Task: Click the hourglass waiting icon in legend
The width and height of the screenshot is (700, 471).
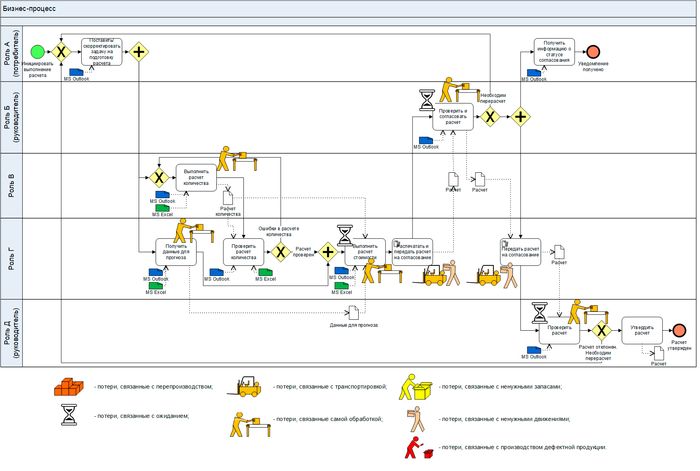Action: [72, 415]
